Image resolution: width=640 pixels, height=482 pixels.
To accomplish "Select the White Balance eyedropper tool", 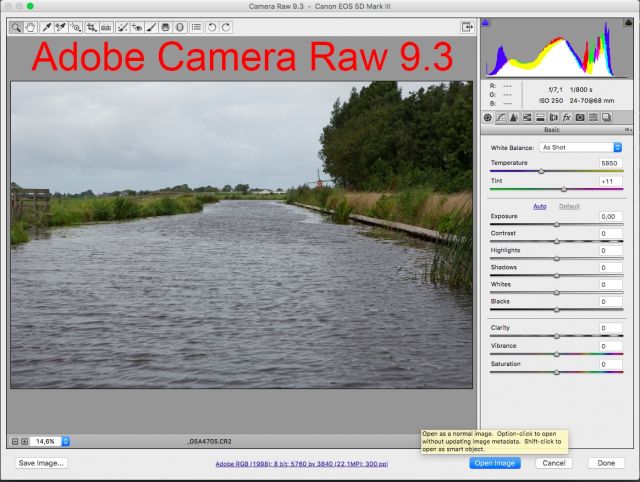I will [47, 27].
